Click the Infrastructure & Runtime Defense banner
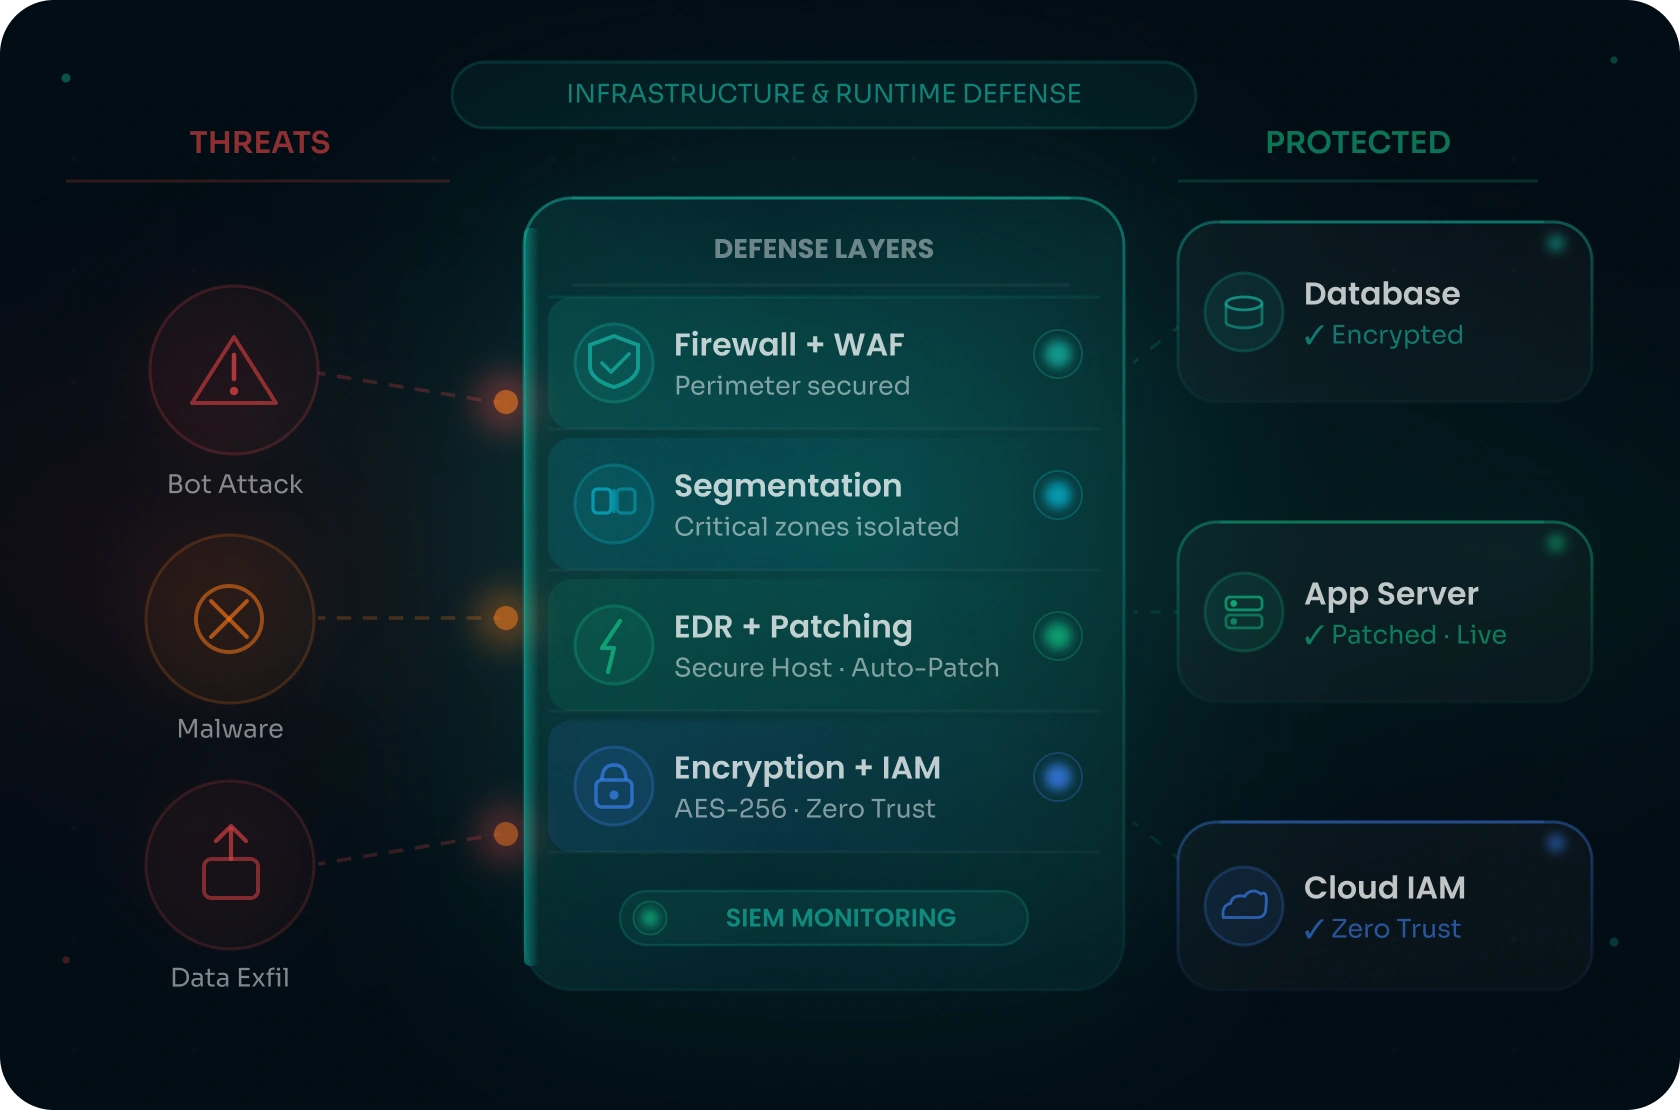 coord(824,95)
